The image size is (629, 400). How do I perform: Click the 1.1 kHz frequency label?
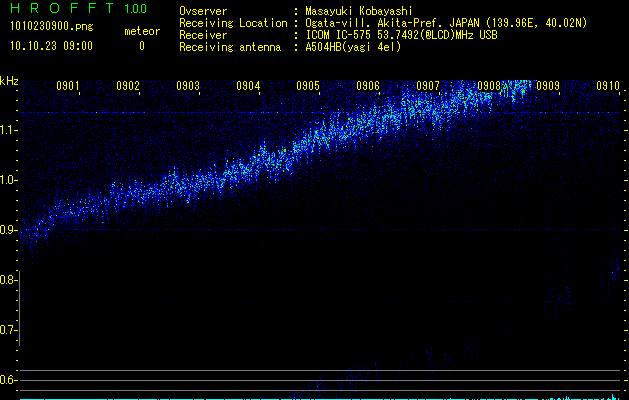pyautogui.click(x=7, y=130)
